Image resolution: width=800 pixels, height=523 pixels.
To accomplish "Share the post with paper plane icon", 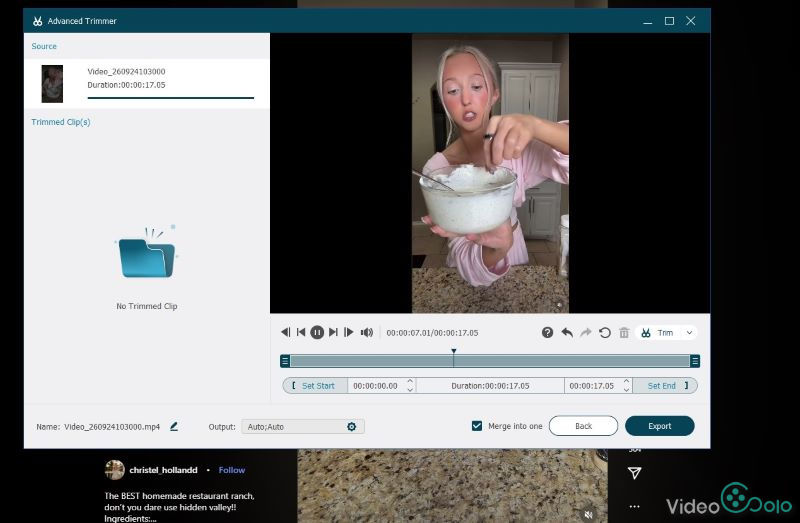I will pos(634,473).
